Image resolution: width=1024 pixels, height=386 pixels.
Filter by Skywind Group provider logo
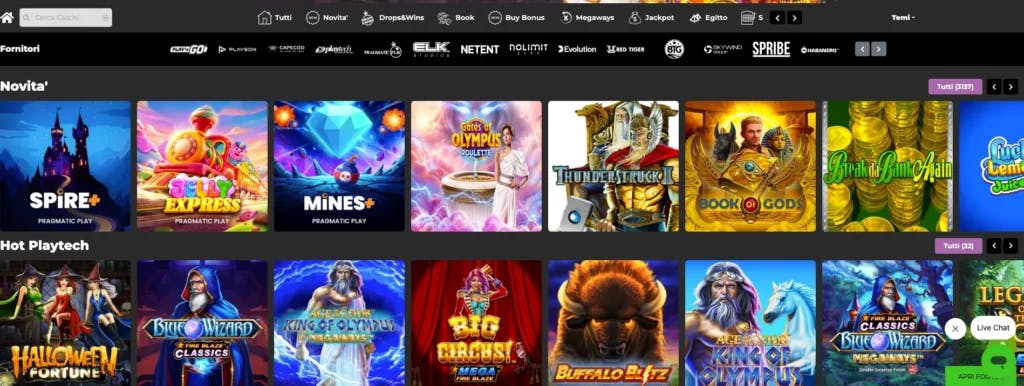tap(722, 49)
